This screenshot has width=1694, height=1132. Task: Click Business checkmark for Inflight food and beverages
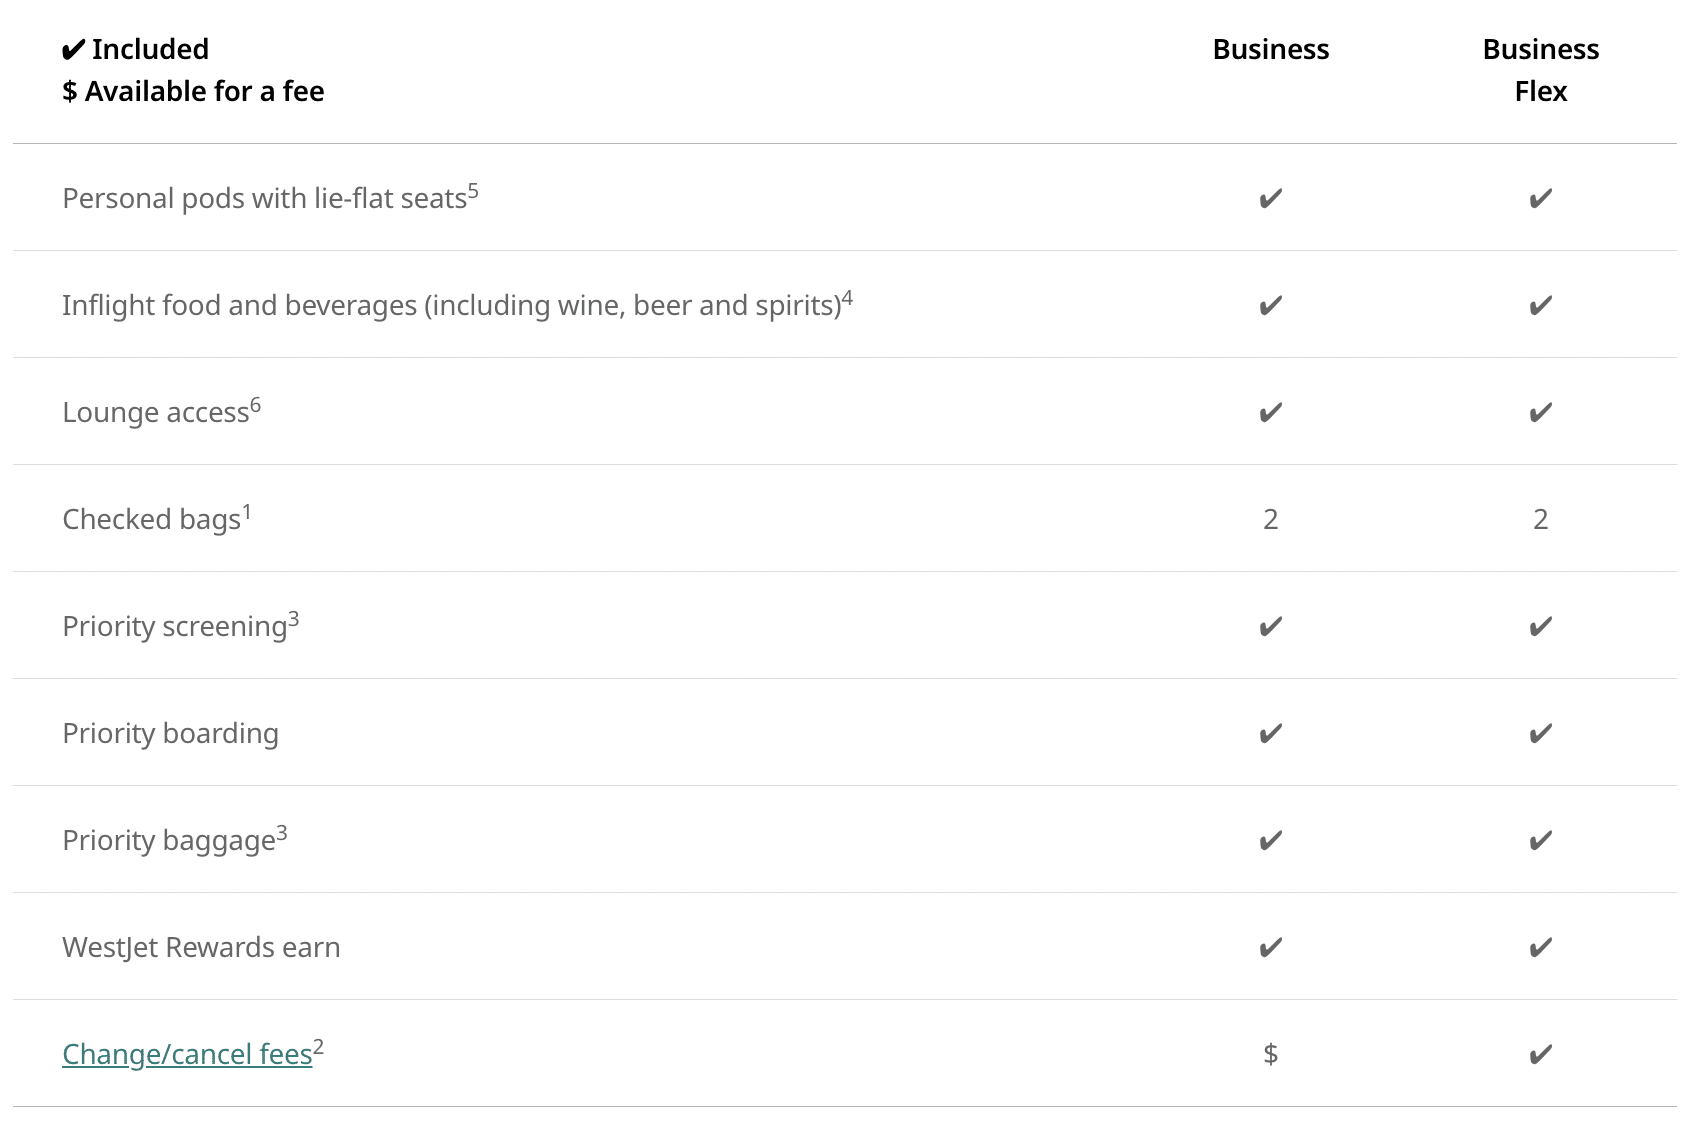coord(1270,305)
